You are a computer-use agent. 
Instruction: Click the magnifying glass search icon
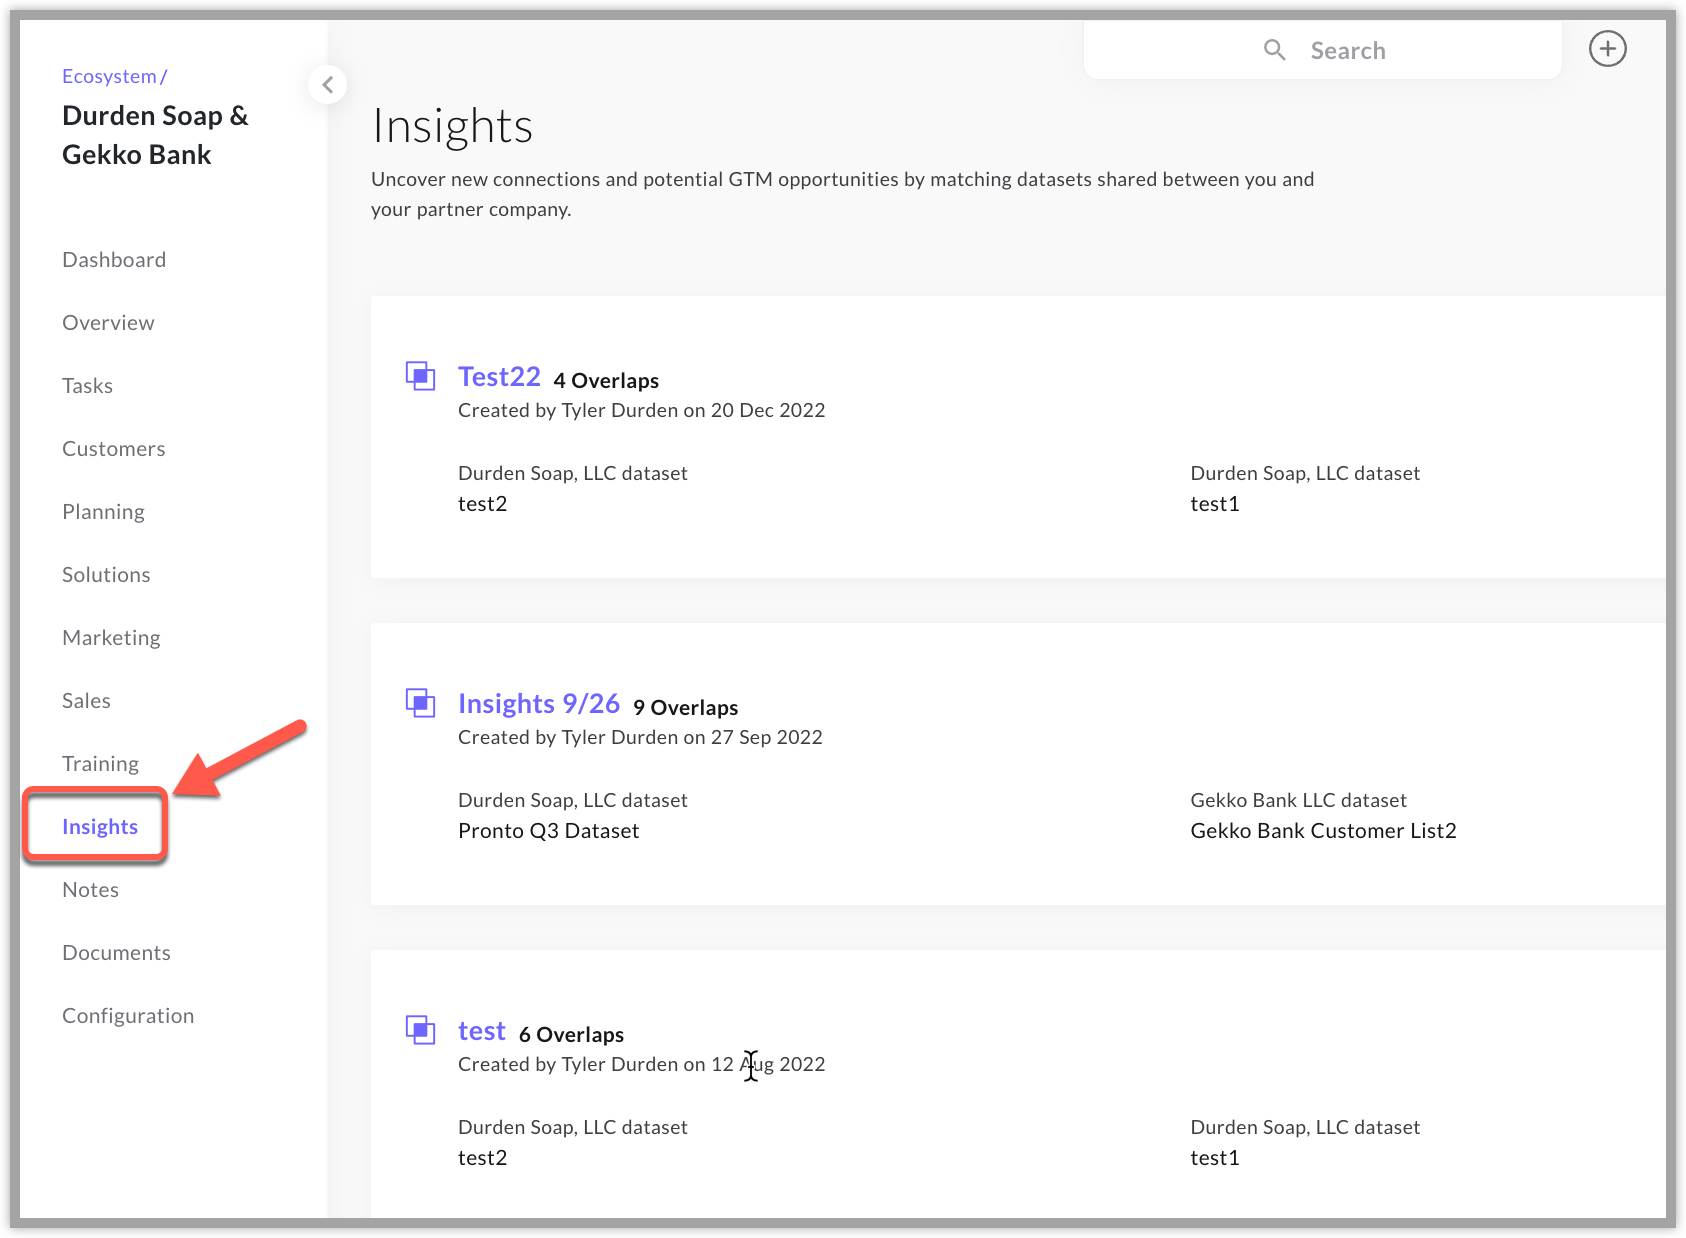click(x=1274, y=49)
